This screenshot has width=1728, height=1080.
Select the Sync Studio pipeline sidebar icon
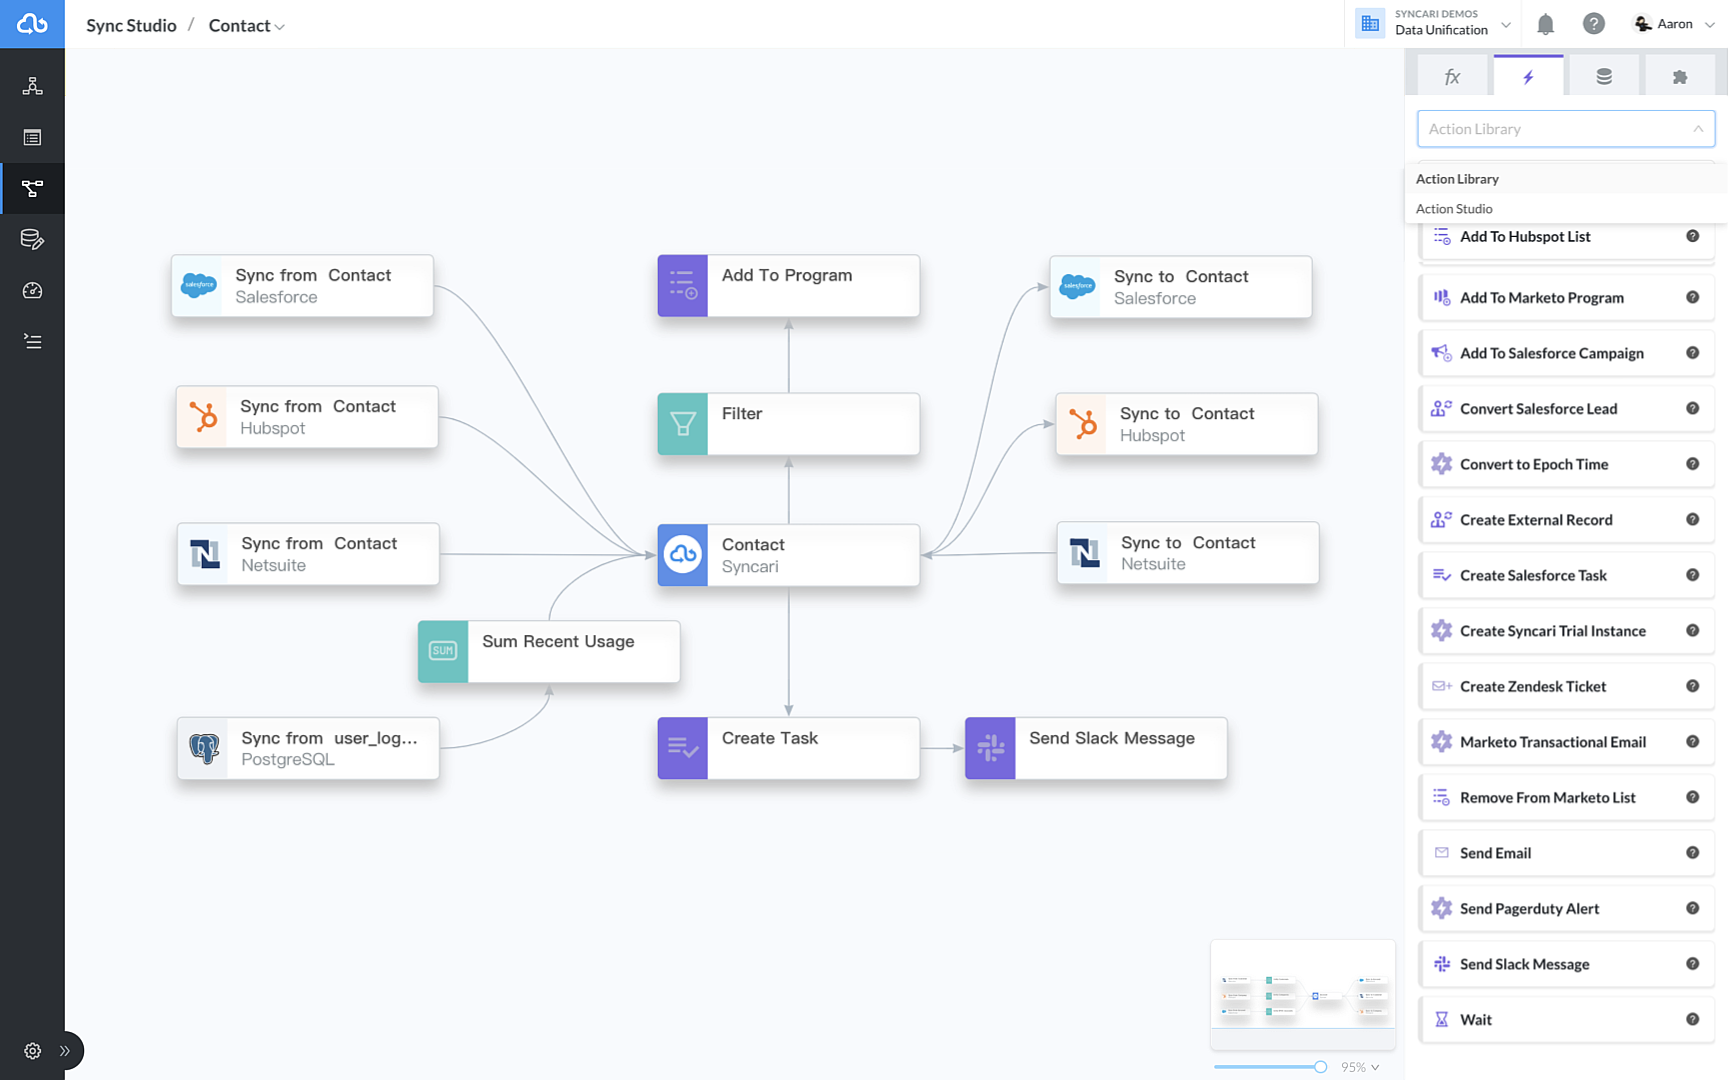coord(32,188)
